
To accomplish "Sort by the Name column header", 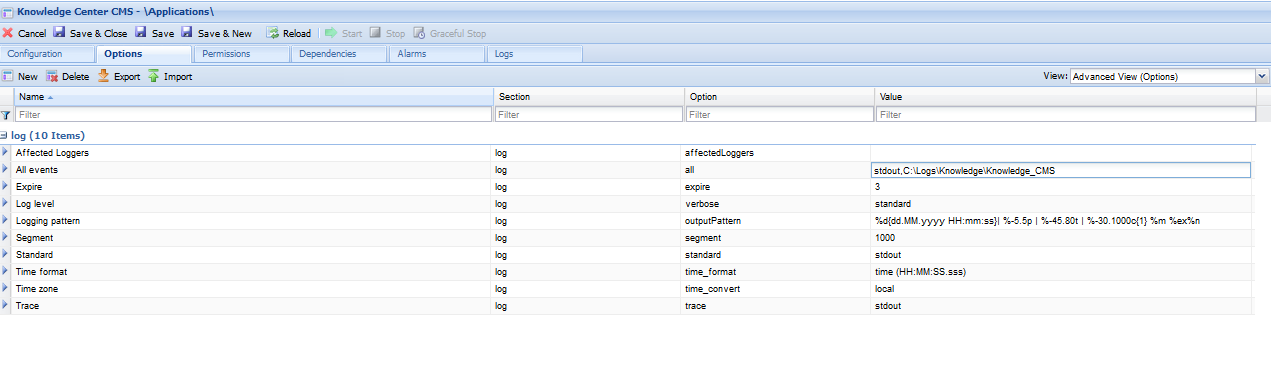I will [x=253, y=97].
